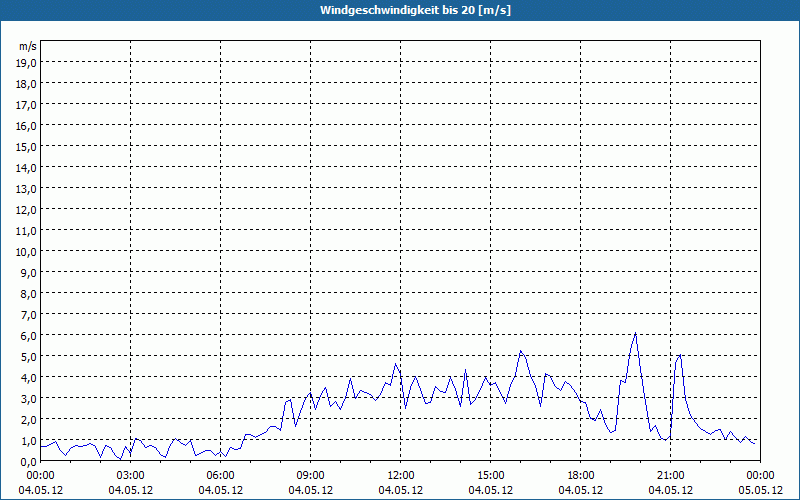This screenshot has width=800, height=500.
Task: Click the 'm/s' unit label on the y-axis
Action: (28, 46)
